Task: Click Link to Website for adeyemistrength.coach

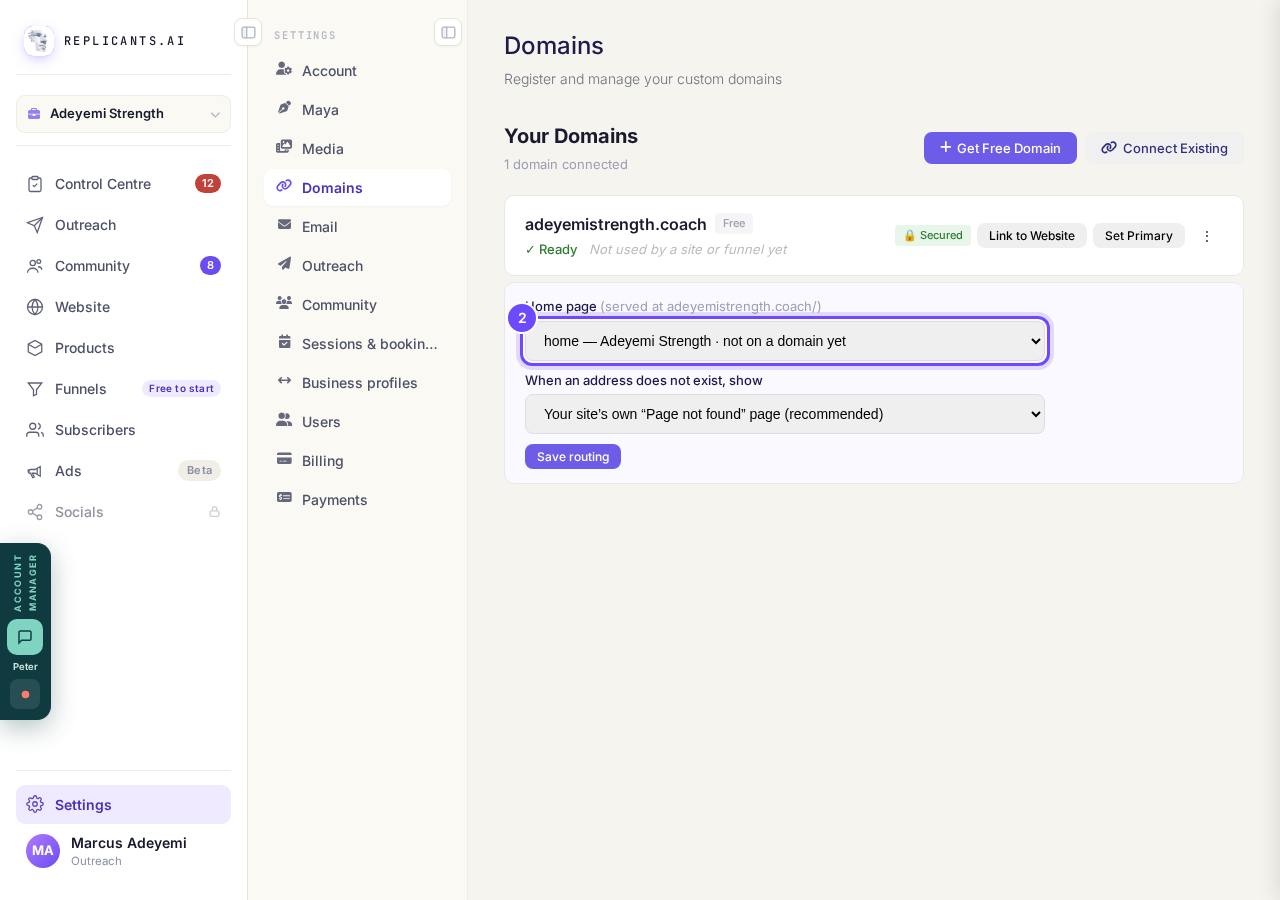Action: point(1032,236)
